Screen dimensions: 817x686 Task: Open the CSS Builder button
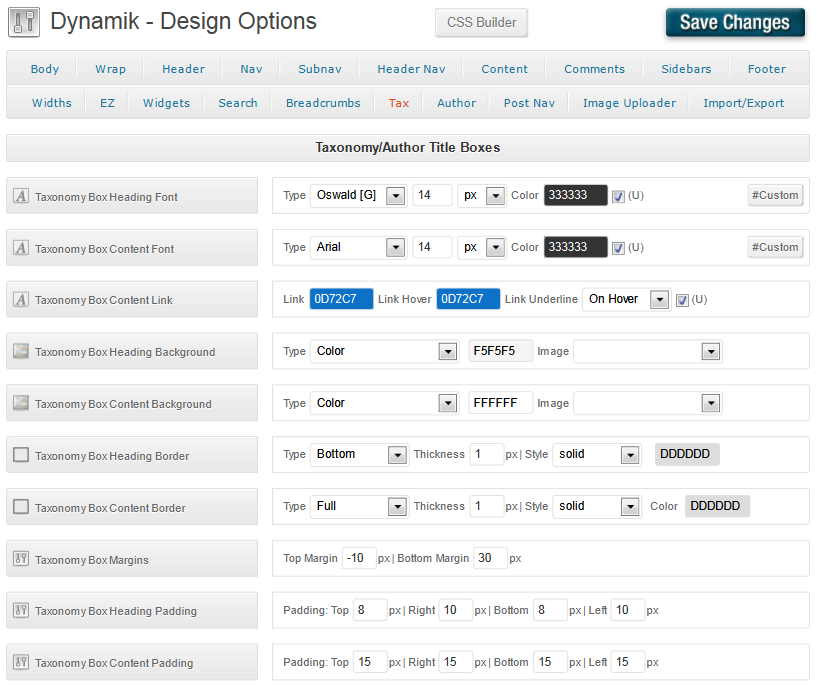coord(481,22)
